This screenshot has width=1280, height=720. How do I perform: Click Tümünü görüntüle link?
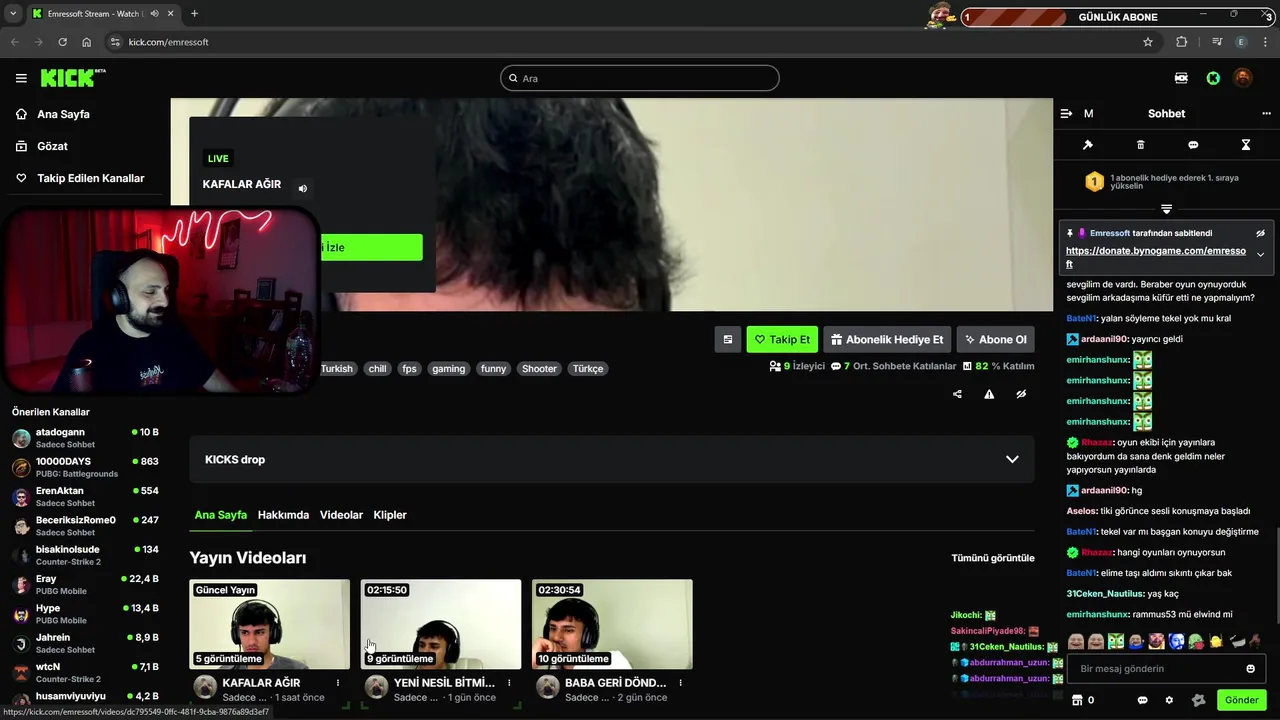point(993,558)
